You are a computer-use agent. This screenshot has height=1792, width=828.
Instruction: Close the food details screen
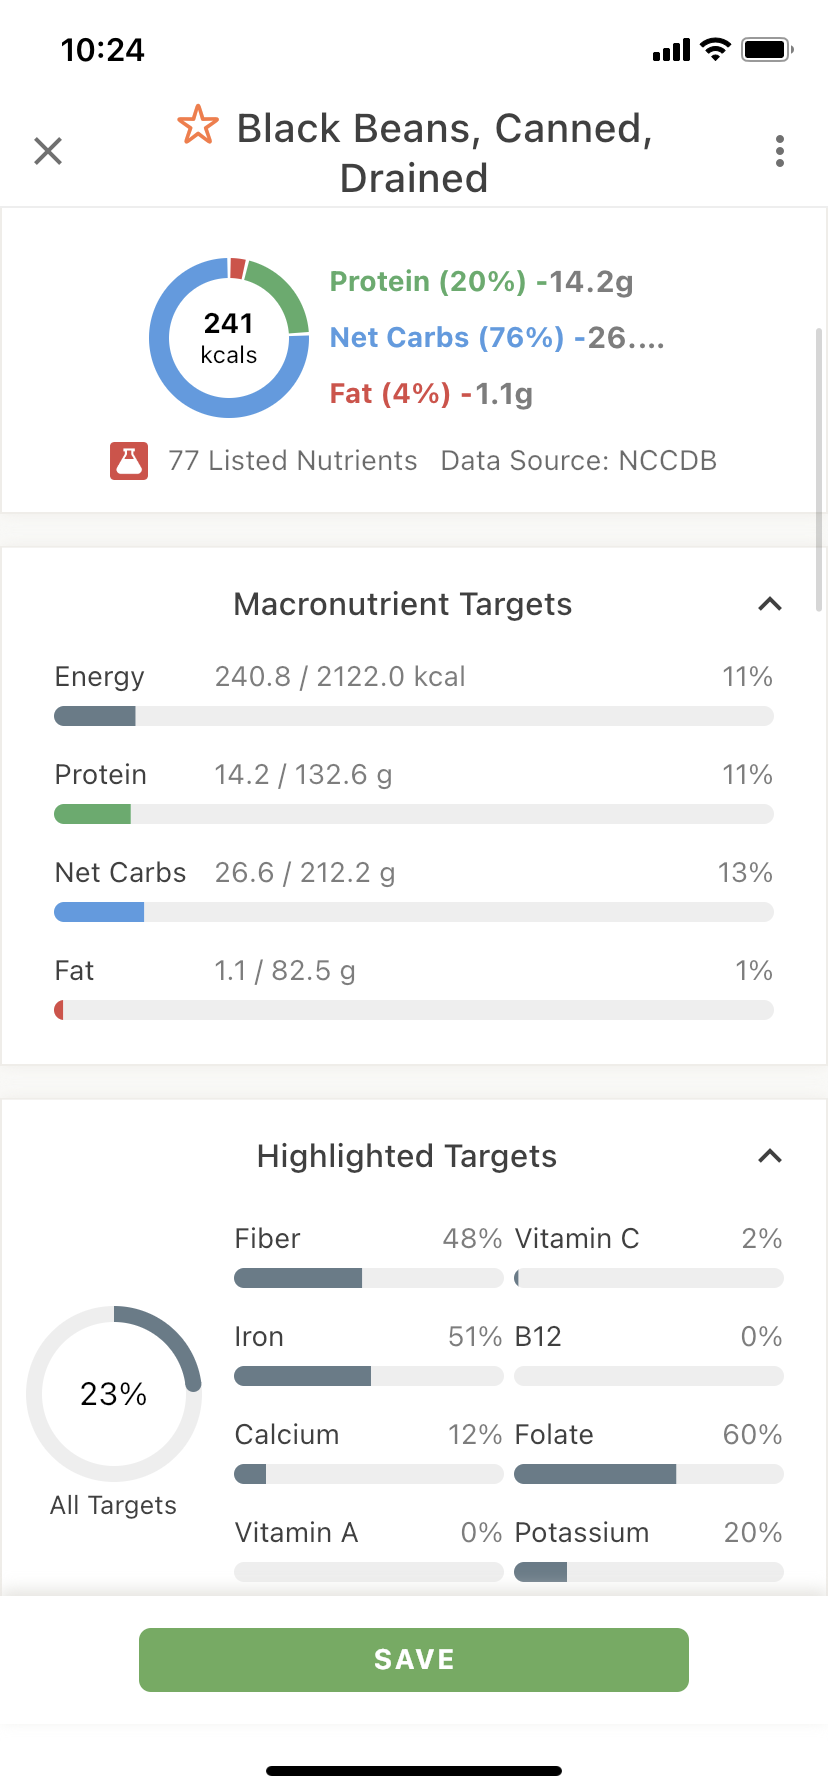[x=48, y=151]
